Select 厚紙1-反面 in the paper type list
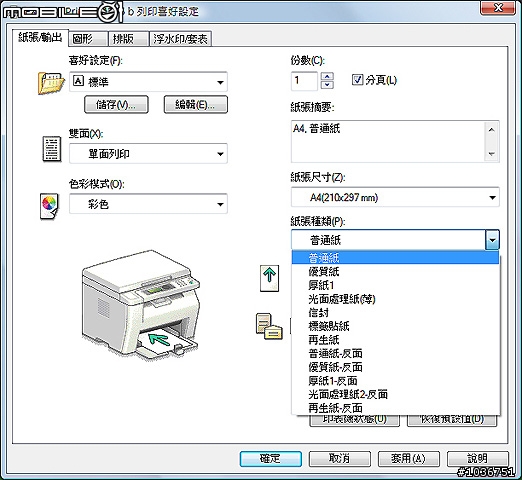 395,381
